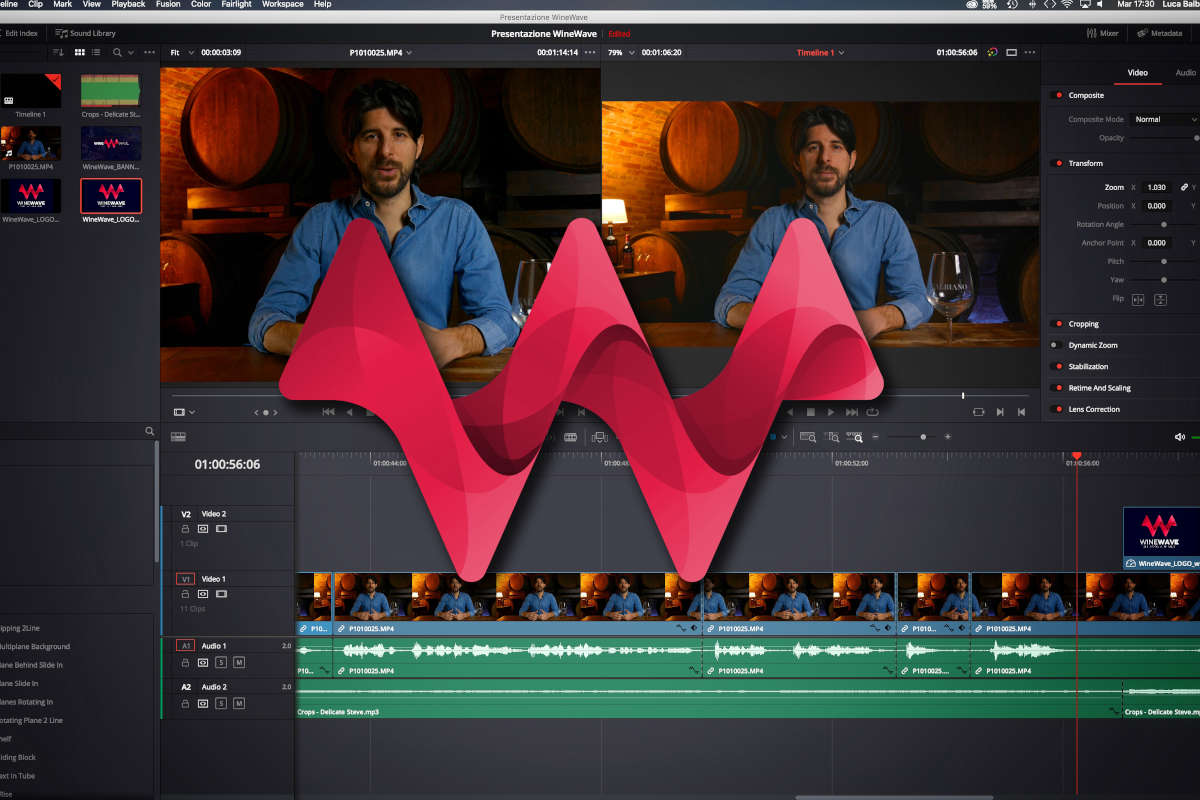Lock the Video 2 track
This screenshot has height=800, width=1200.
[185, 528]
